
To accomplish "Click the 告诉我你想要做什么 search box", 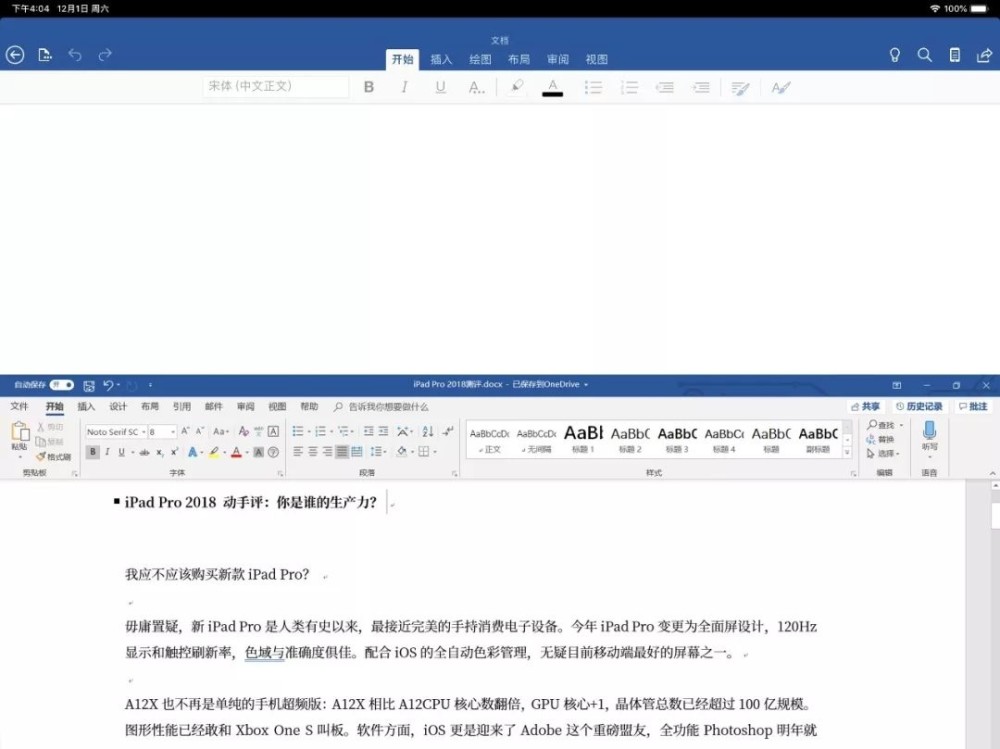I will pyautogui.click(x=381, y=406).
